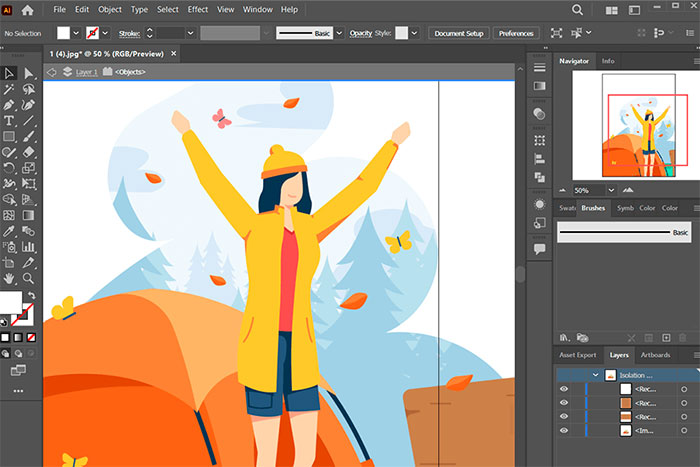Image resolution: width=700 pixels, height=467 pixels.
Task: Toggle visibility of the bottom Image layer
Action: (563, 430)
